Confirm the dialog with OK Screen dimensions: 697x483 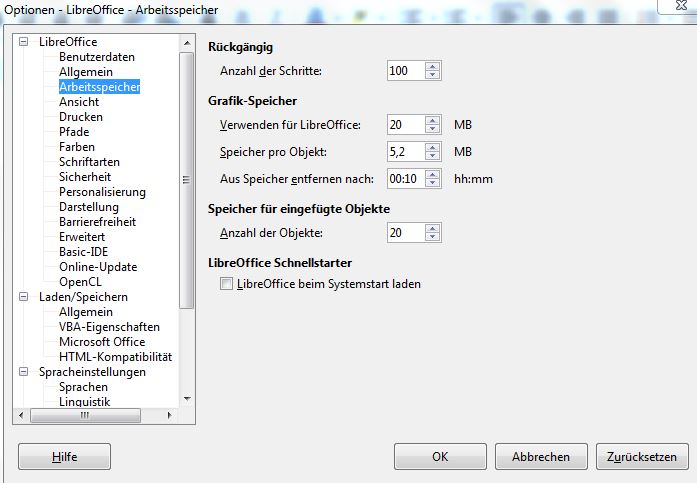click(440, 456)
